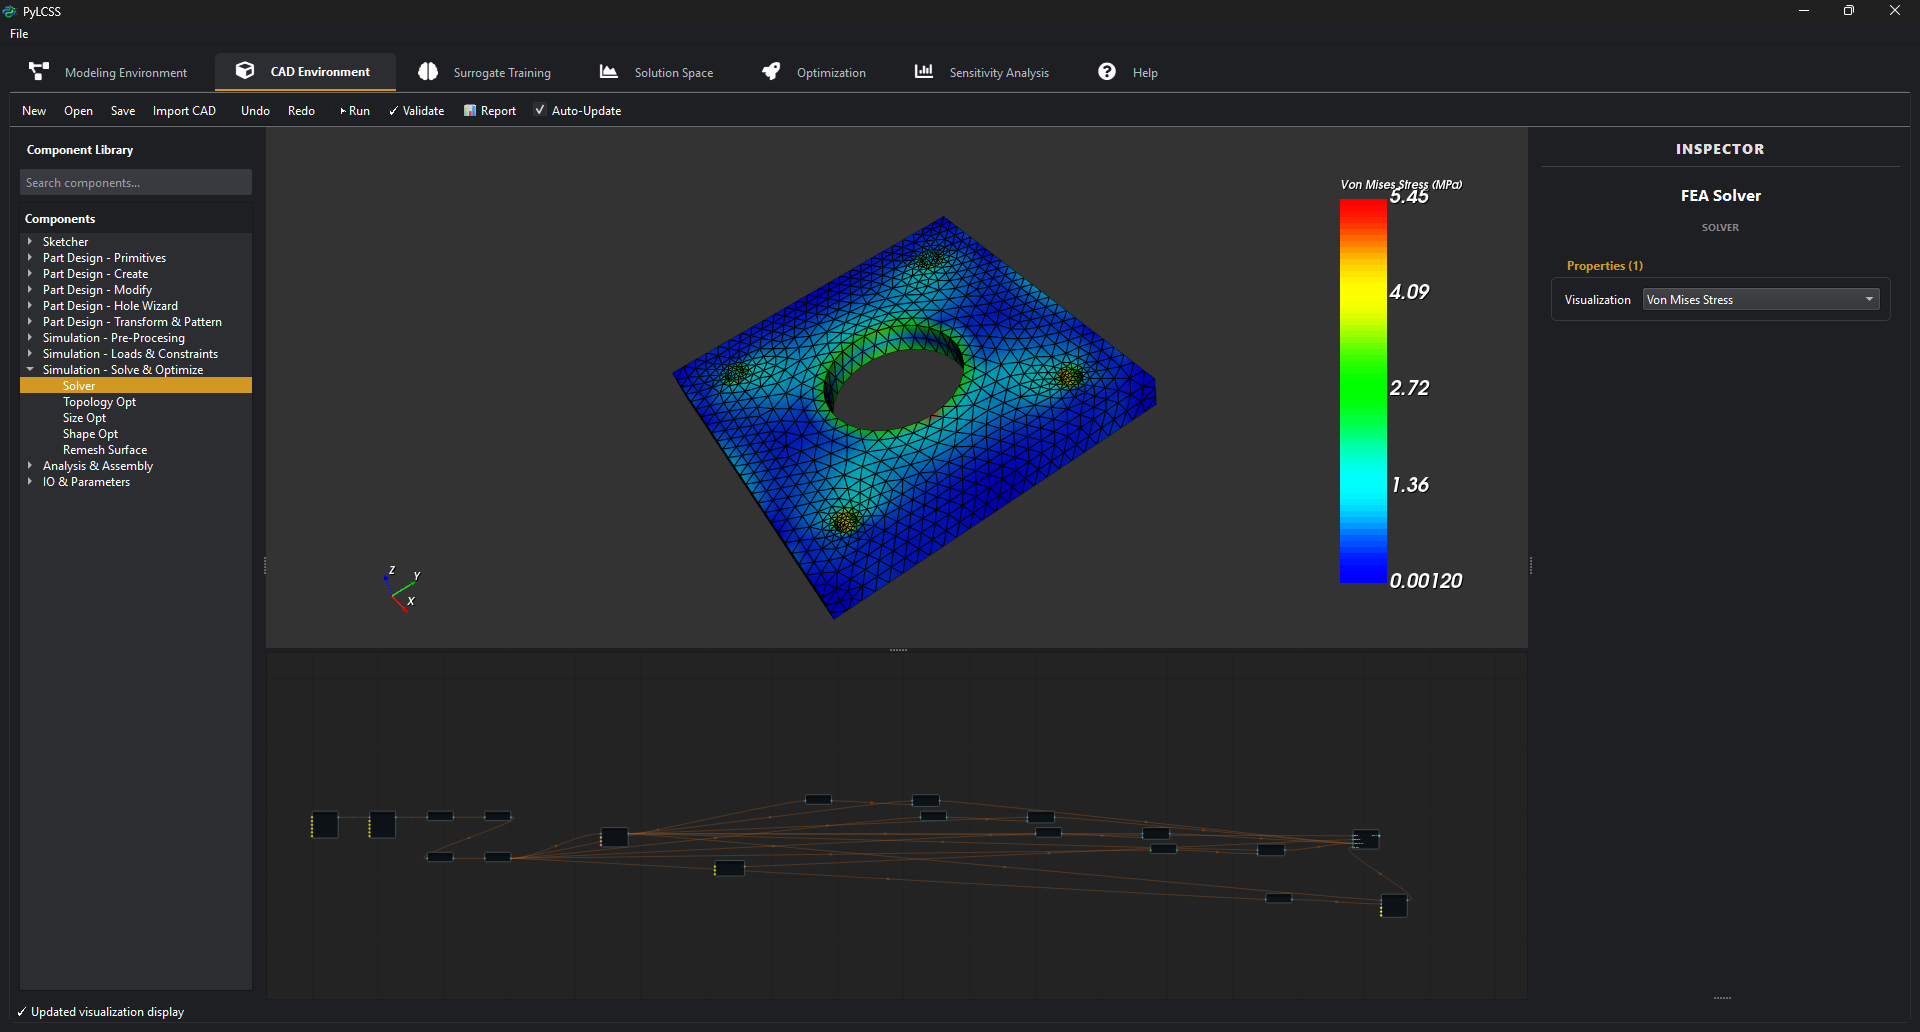Click the Search components input field
The width and height of the screenshot is (1920, 1032).
point(136,183)
